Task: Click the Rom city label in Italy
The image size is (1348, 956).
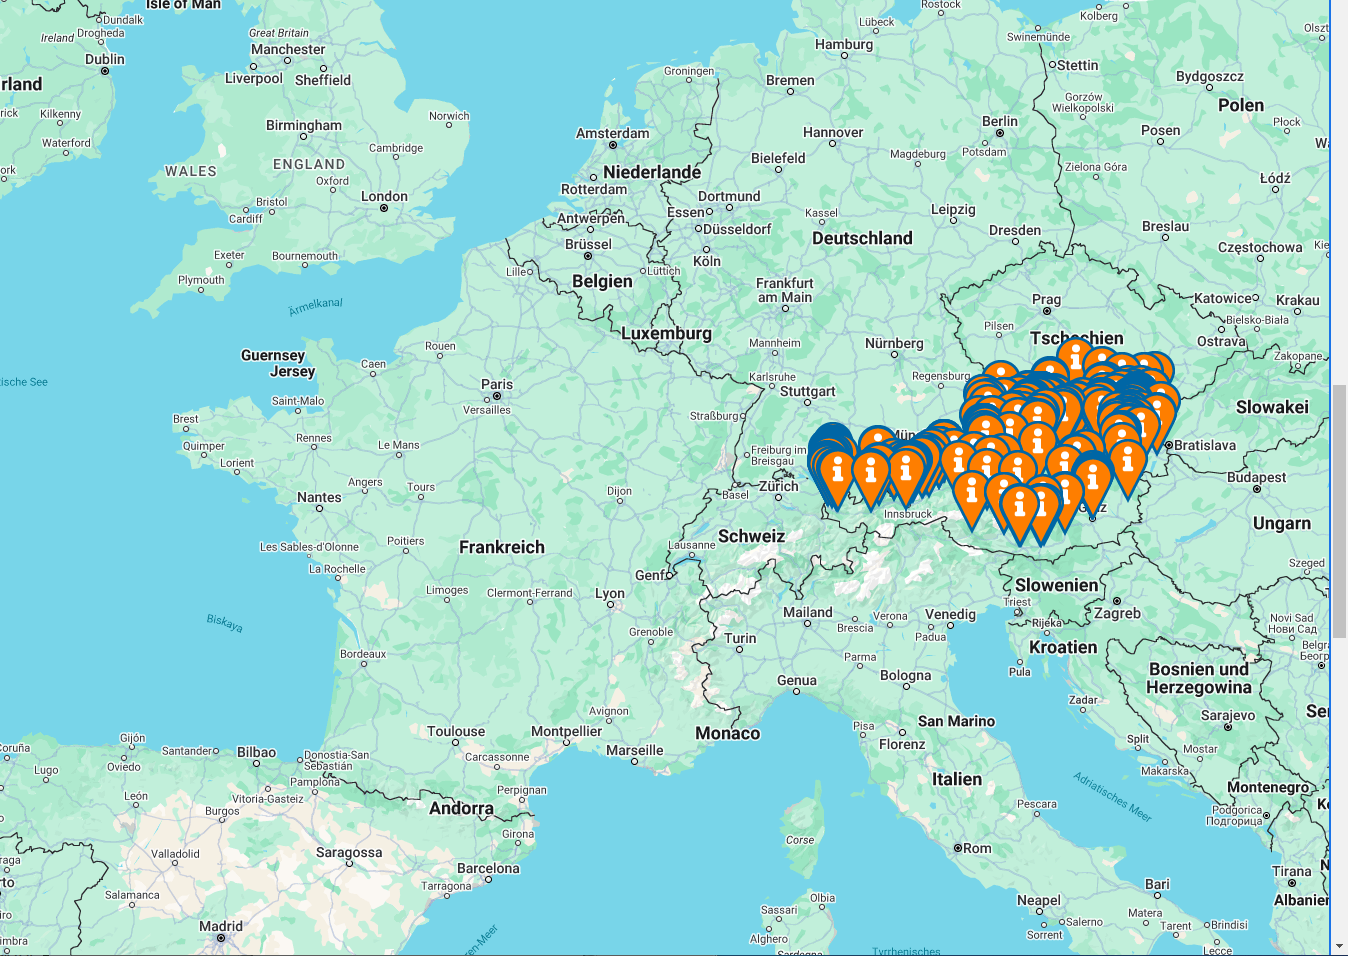Action: tap(977, 848)
